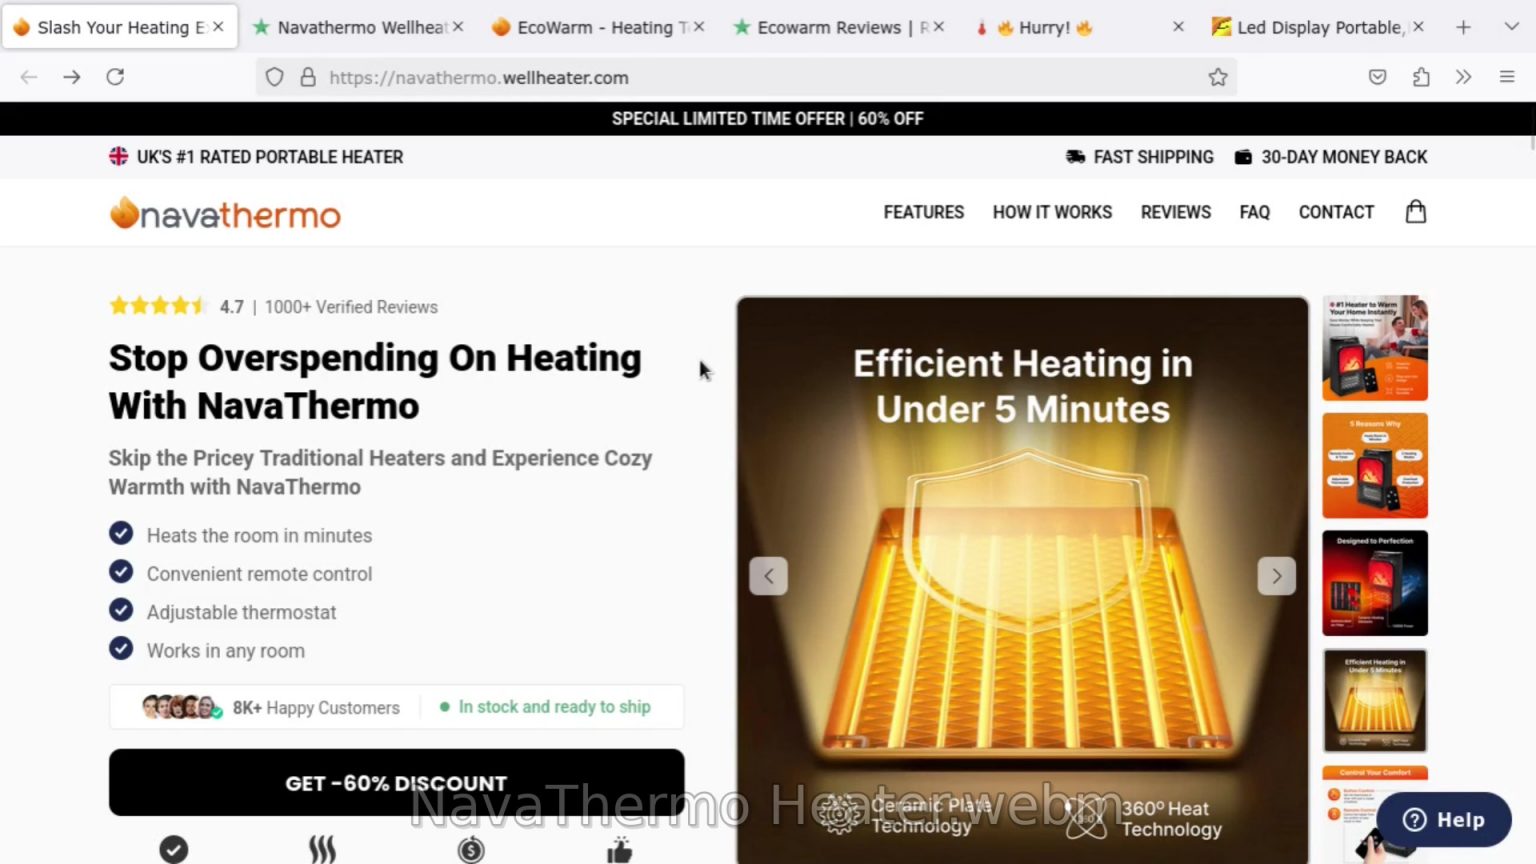Click the save-to-Pocket icon
Viewport: 1536px width, 864px height.
1377,76
